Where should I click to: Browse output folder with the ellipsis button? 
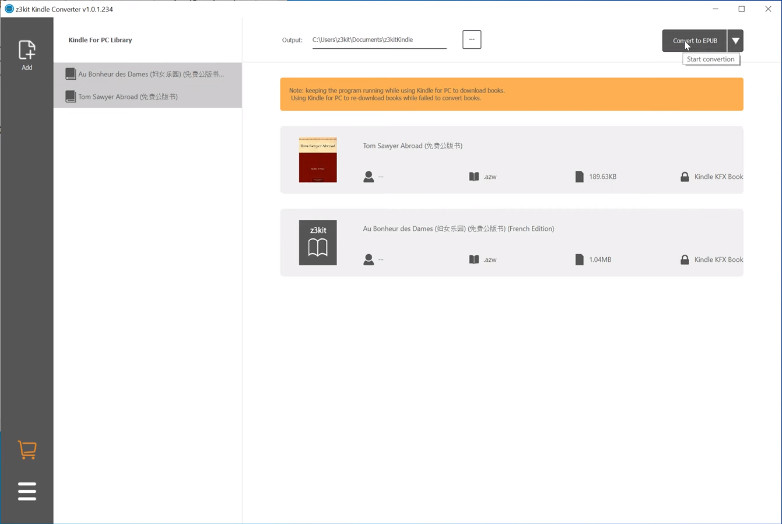coord(471,39)
